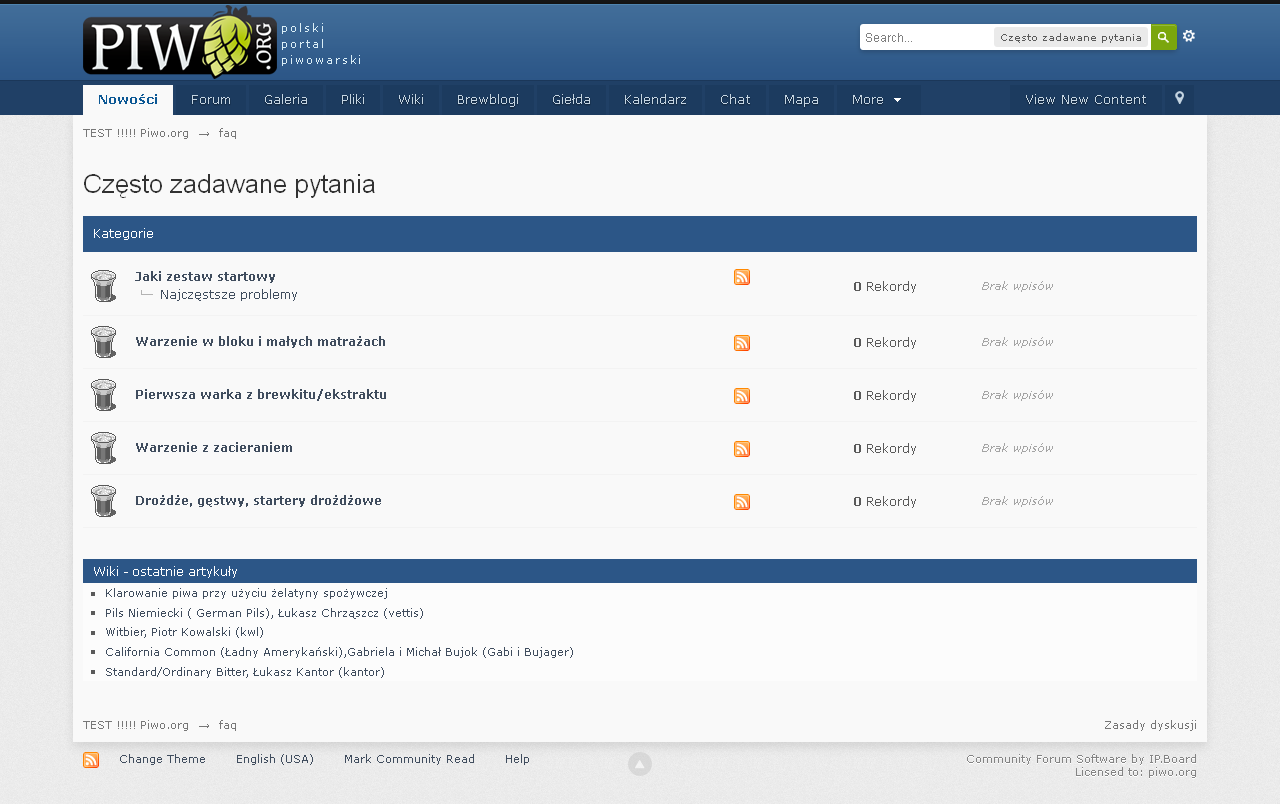Click the Piwo.org hop logo
Viewport: 1280px width, 804px height.
[181, 44]
